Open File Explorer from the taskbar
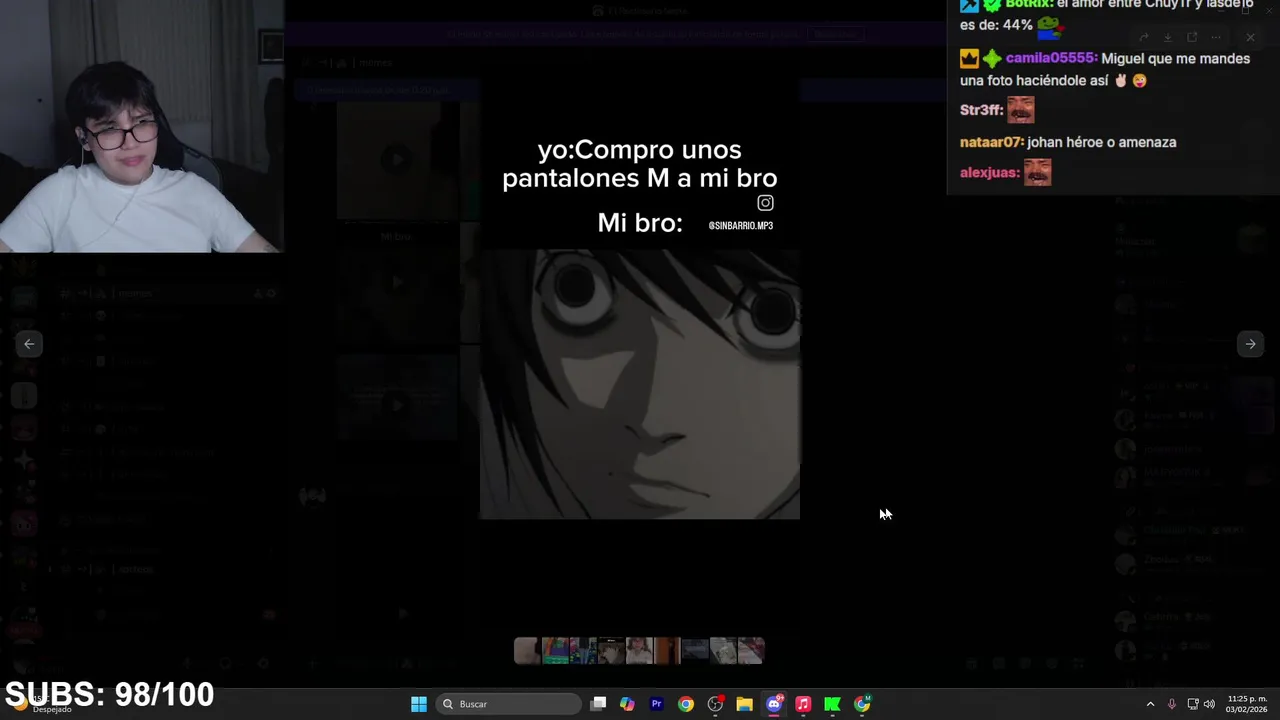Image resolution: width=1280 pixels, height=720 pixels. (744, 704)
